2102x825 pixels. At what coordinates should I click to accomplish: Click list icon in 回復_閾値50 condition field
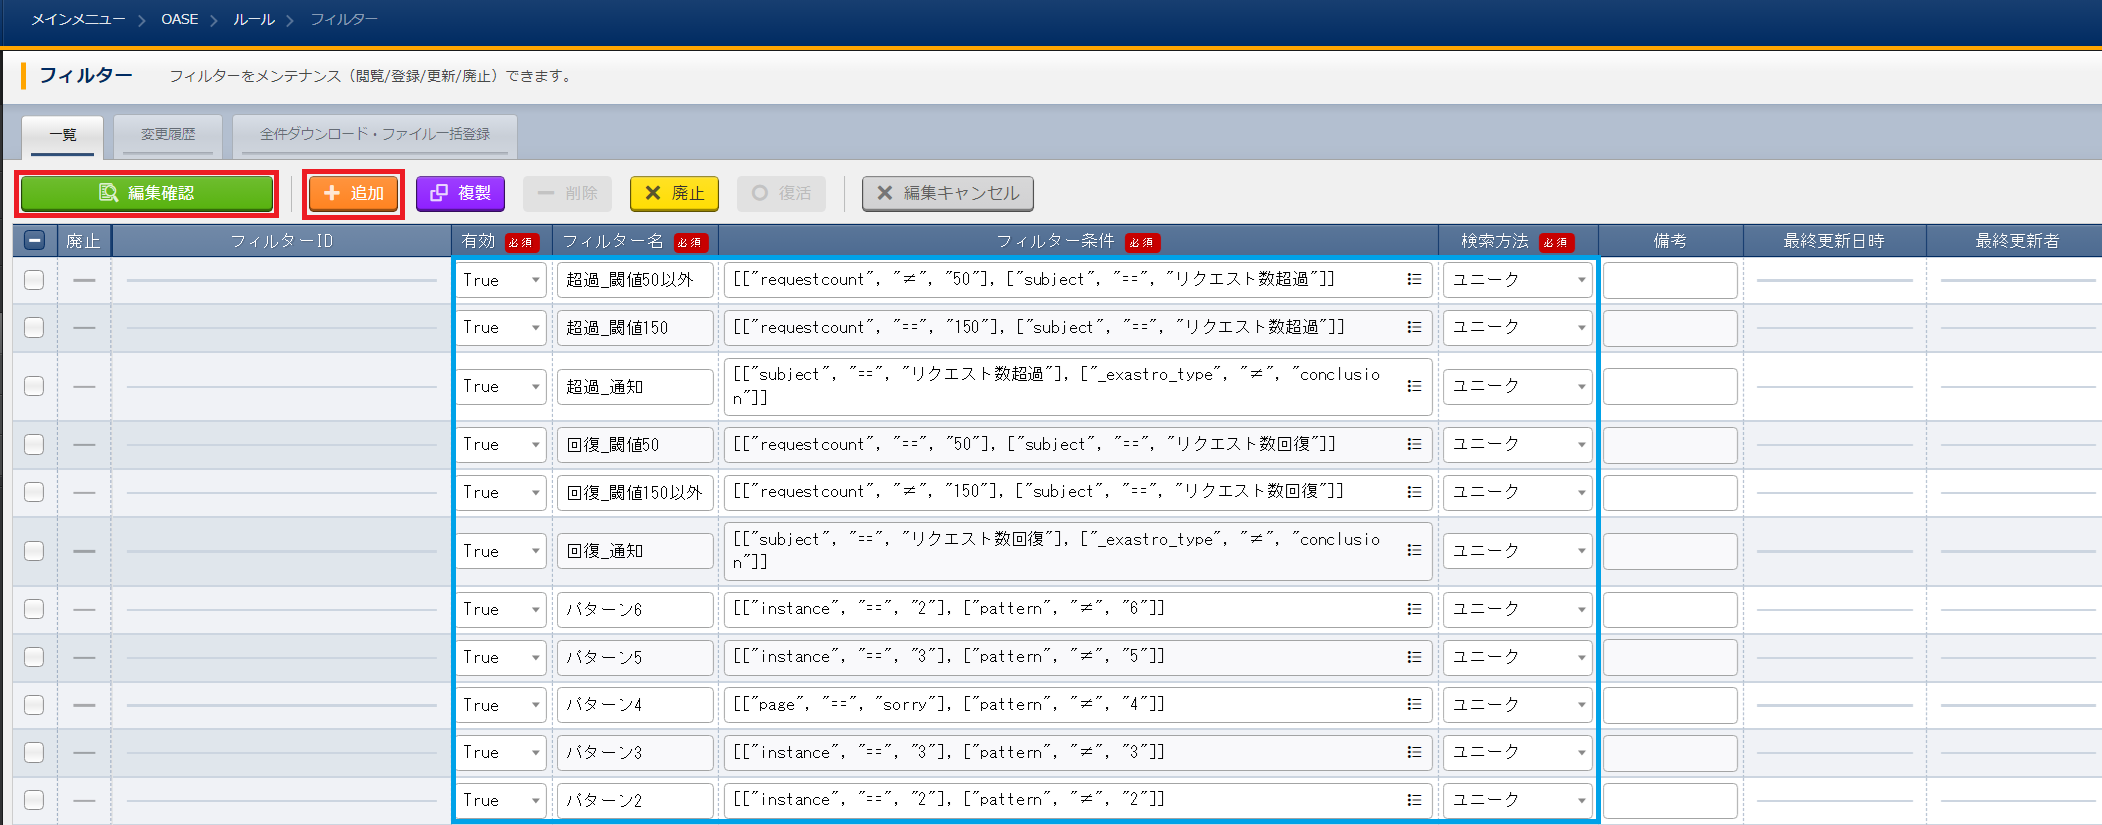tap(1414, 444)
